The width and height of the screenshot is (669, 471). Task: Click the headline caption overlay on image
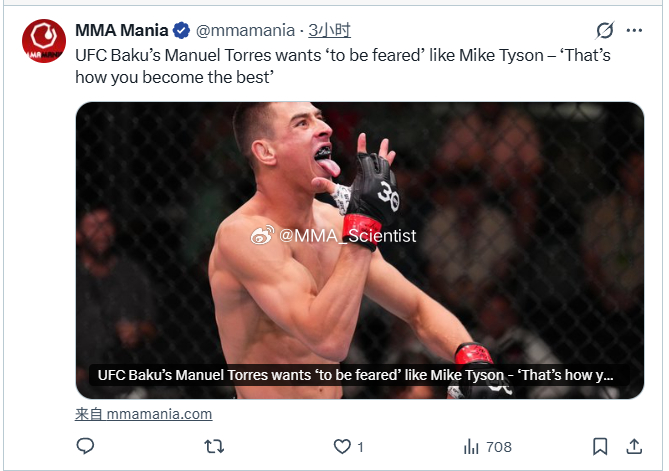click(x=355, y=375)
